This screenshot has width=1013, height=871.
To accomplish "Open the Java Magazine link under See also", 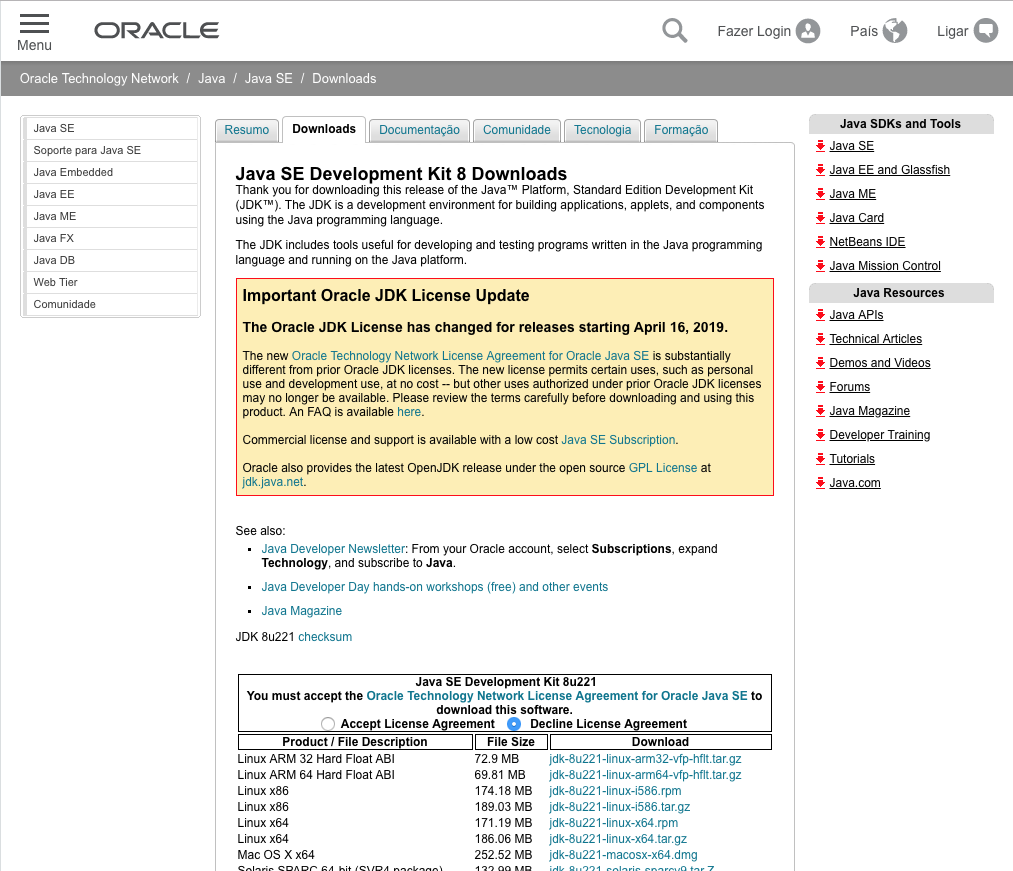I will [x=302, y=611].
